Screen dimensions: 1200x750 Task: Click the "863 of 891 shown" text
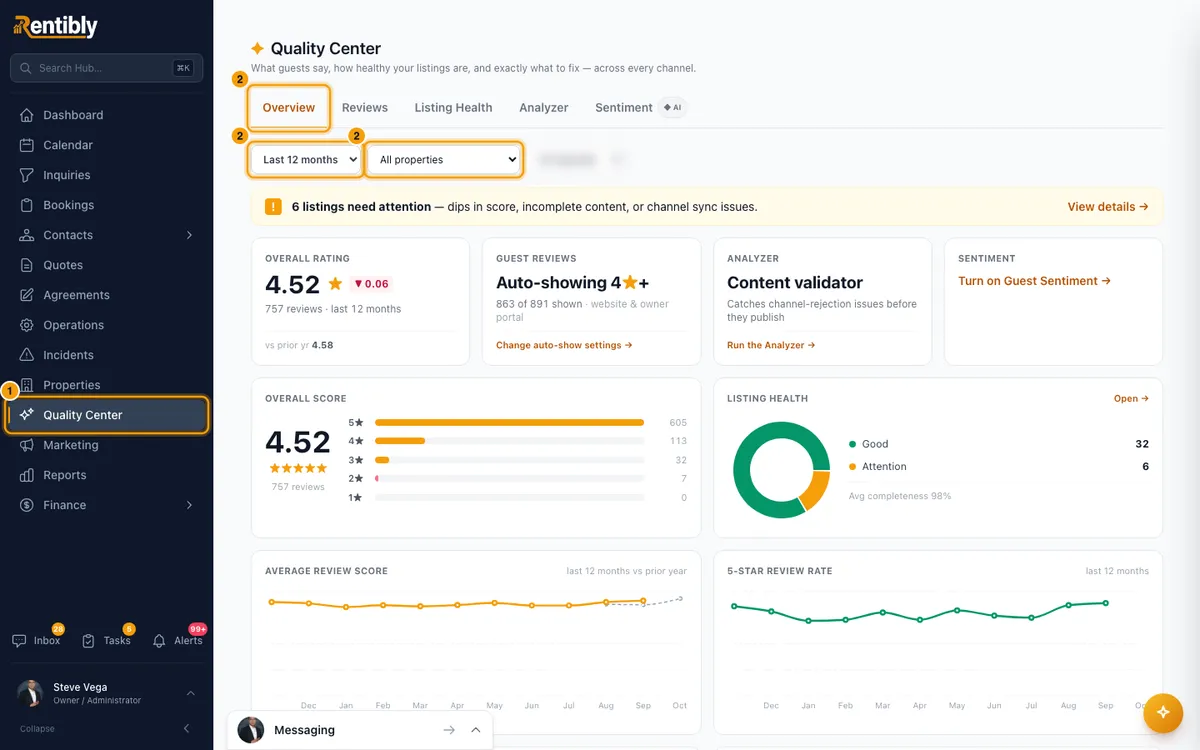click(539, 304)
